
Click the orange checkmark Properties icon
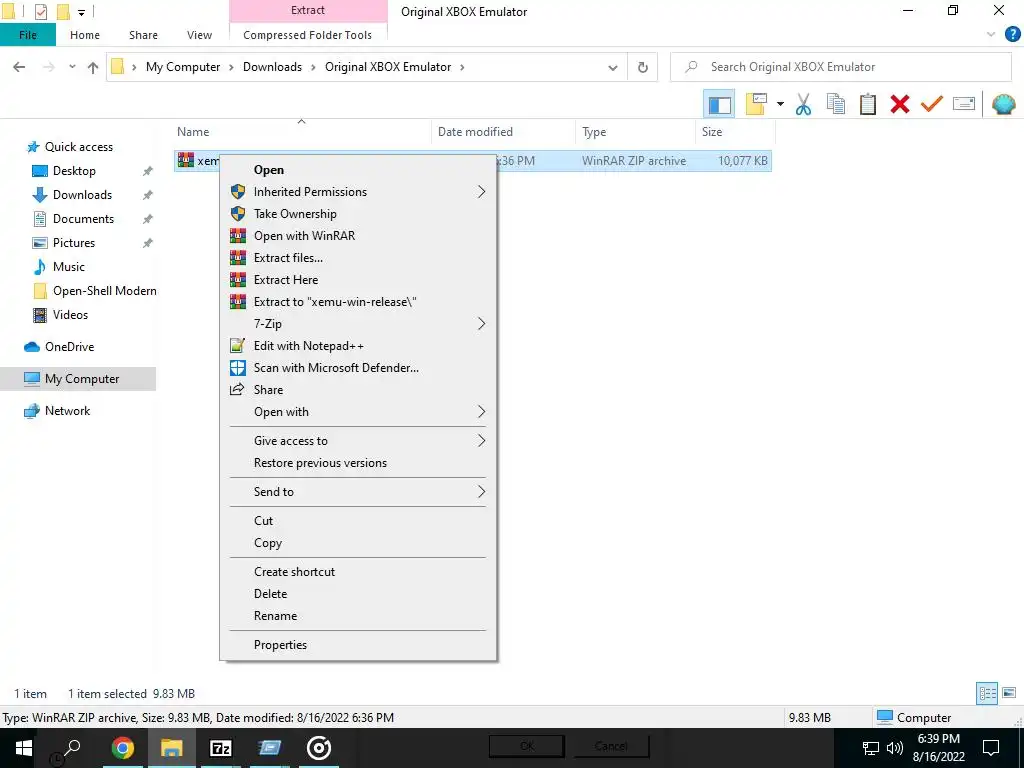(931, 104)
